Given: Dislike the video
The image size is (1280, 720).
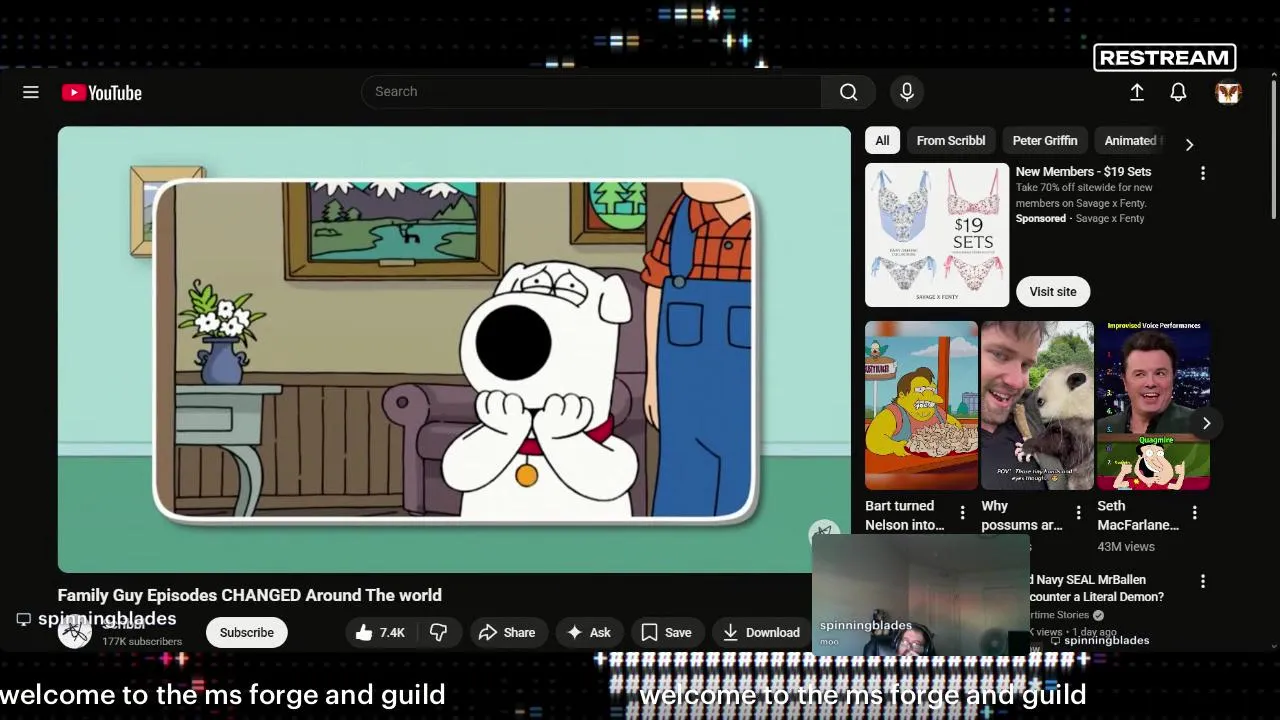Looking at the screenshot, I should pos(439,633).
